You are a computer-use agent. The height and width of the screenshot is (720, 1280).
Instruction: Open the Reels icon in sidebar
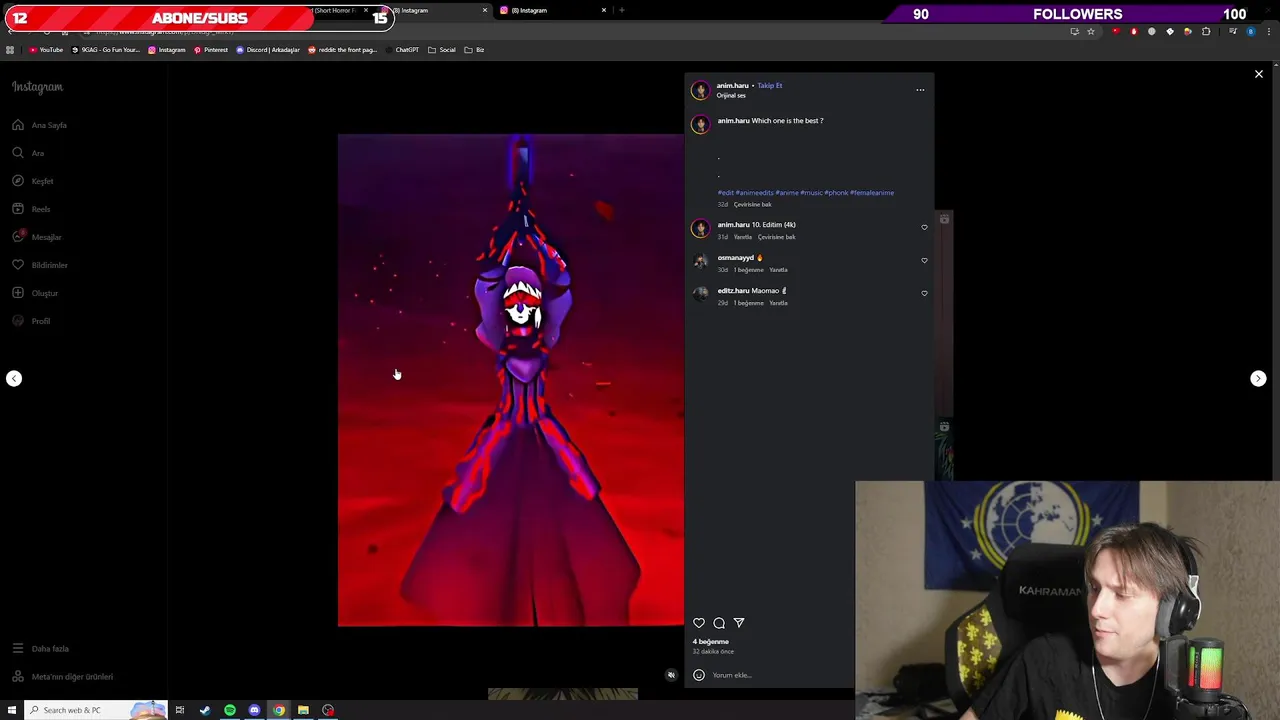click(x=18, y=209)
